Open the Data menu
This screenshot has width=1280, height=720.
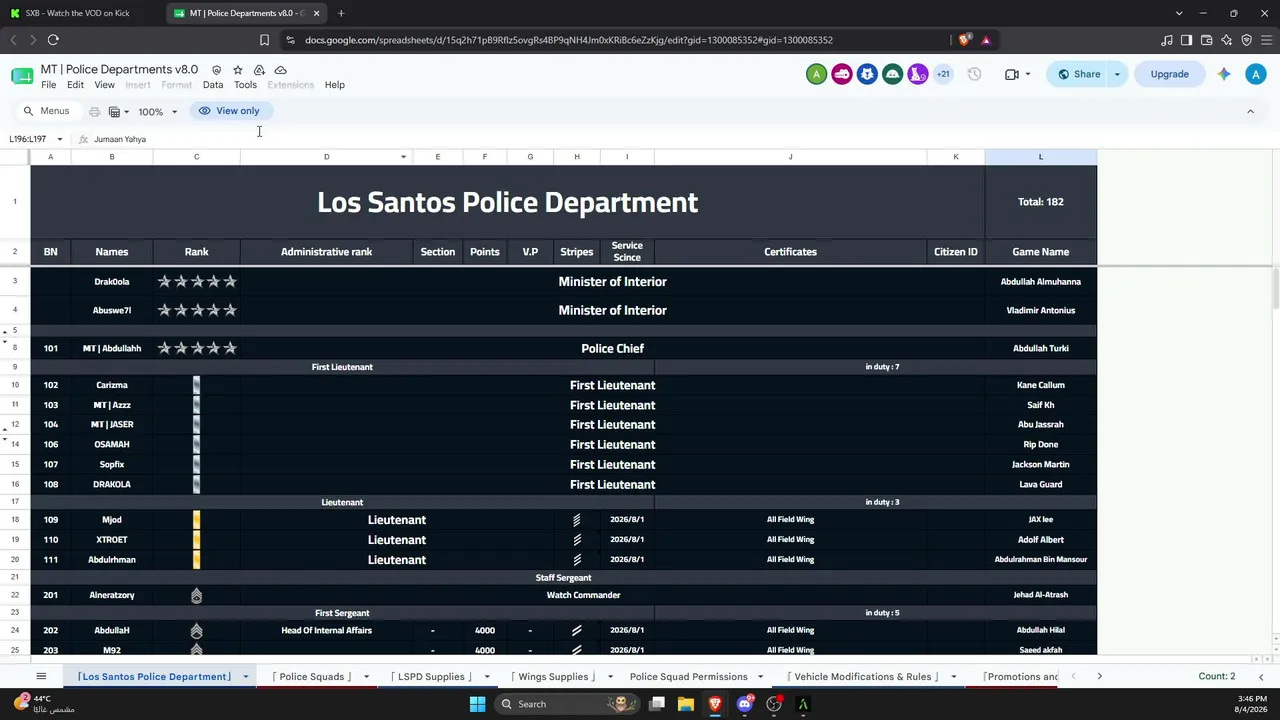pyautogui.click(x=213, y=85)
